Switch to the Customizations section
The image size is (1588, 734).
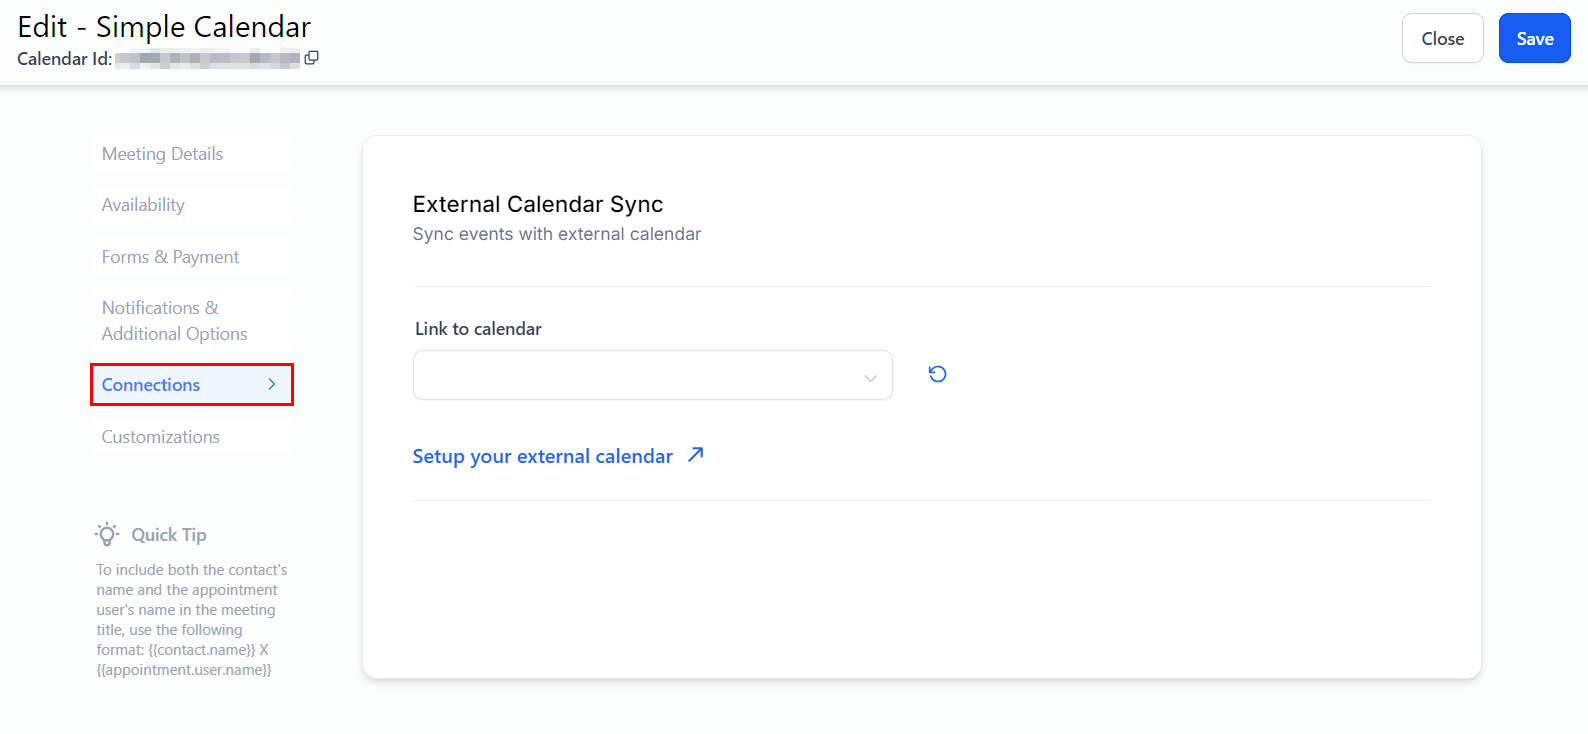160,437
